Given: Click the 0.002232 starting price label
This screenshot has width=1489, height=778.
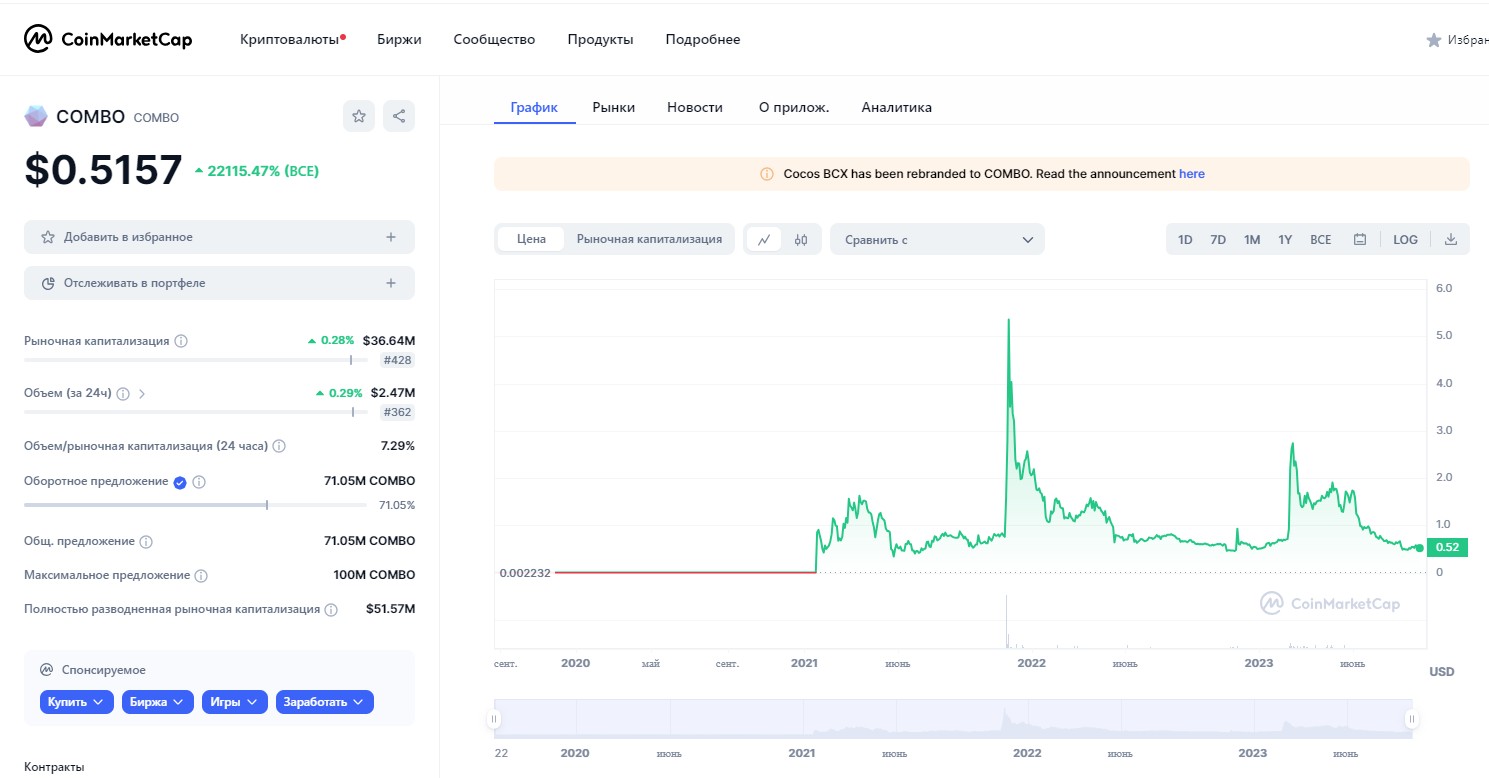Looking at the screenshot, I should coord(525,573).
